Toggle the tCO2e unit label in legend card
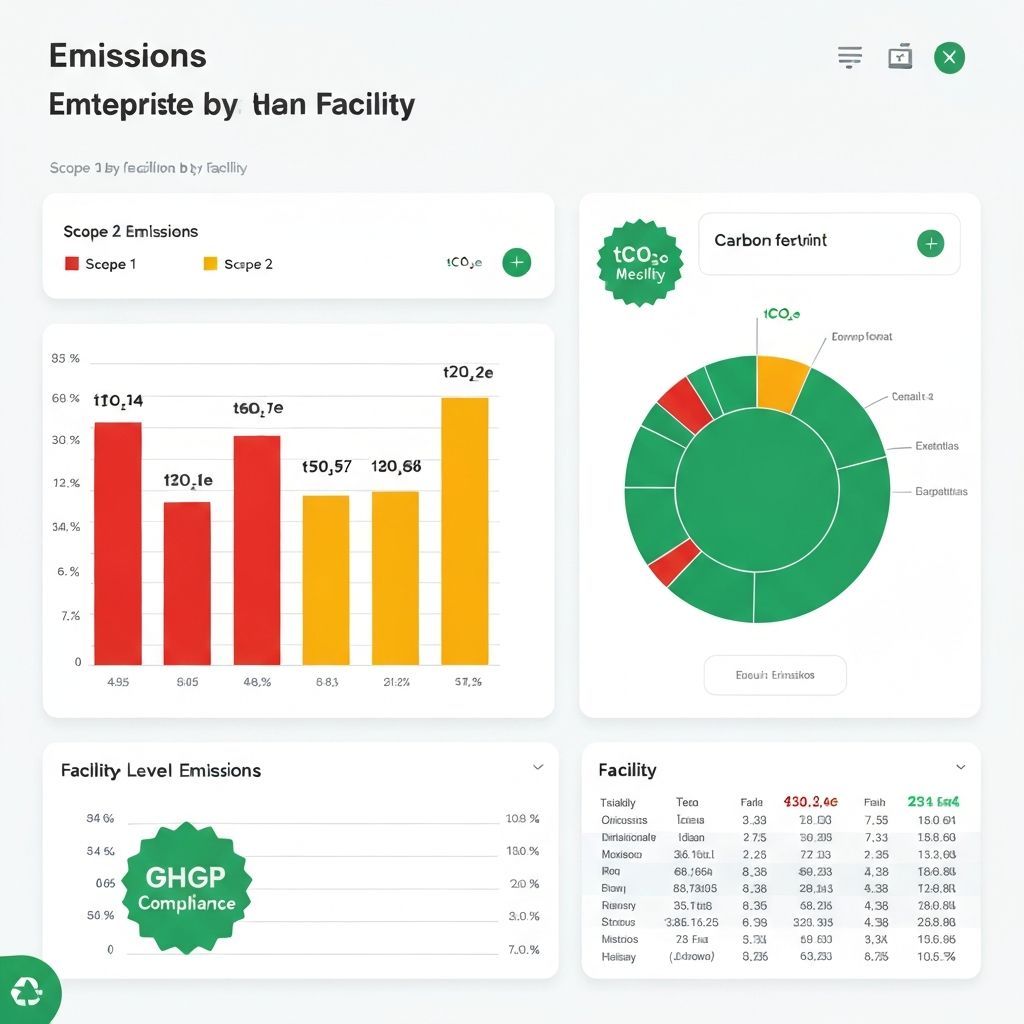This screenshot has height=1024, width=1024. [464, 263]
